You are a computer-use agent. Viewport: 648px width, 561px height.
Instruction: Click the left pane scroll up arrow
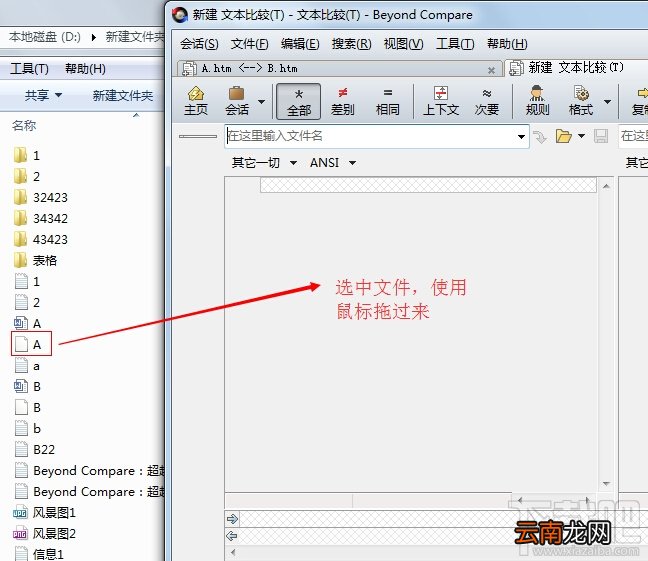click(606, 186)
